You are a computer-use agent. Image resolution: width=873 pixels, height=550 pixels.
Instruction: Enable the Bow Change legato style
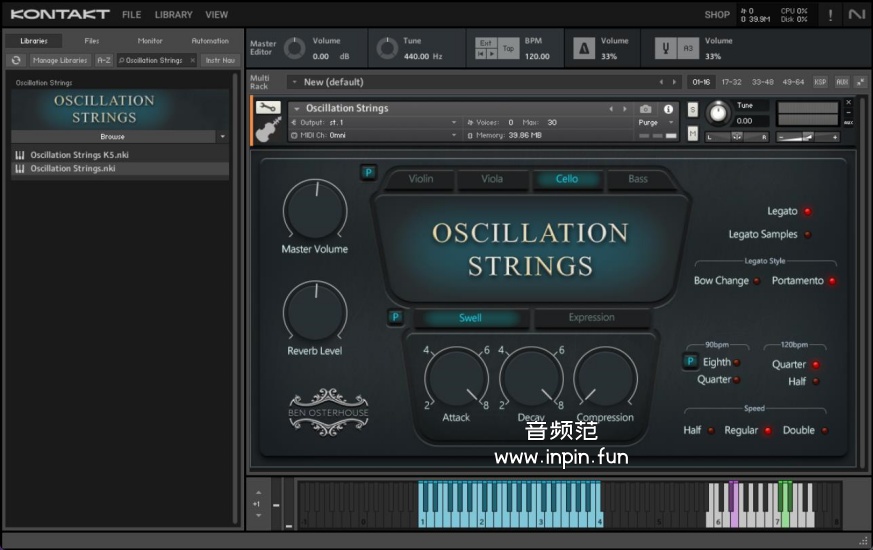pyautogui.click(x=757, y=282)
